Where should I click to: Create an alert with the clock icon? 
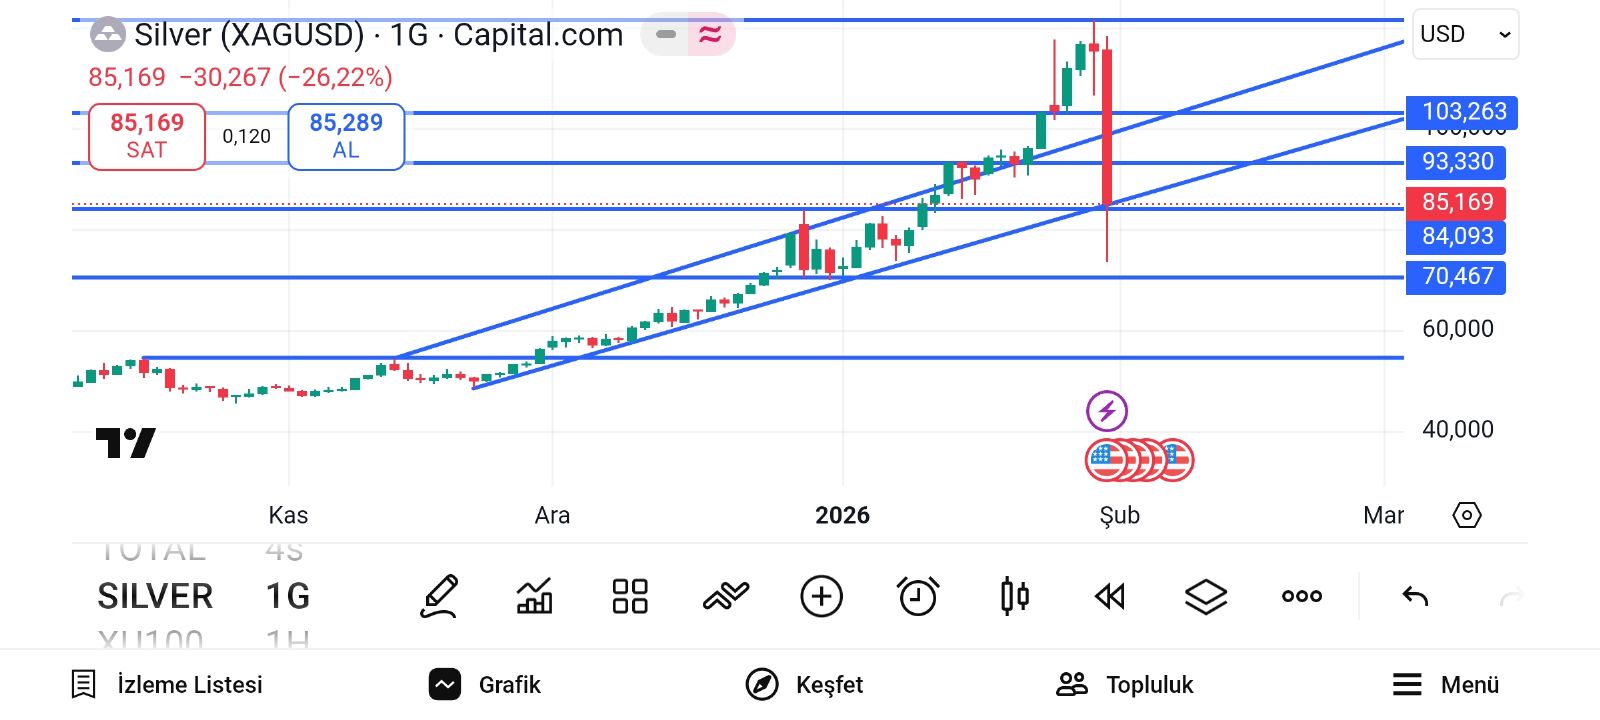coord(918,597)
